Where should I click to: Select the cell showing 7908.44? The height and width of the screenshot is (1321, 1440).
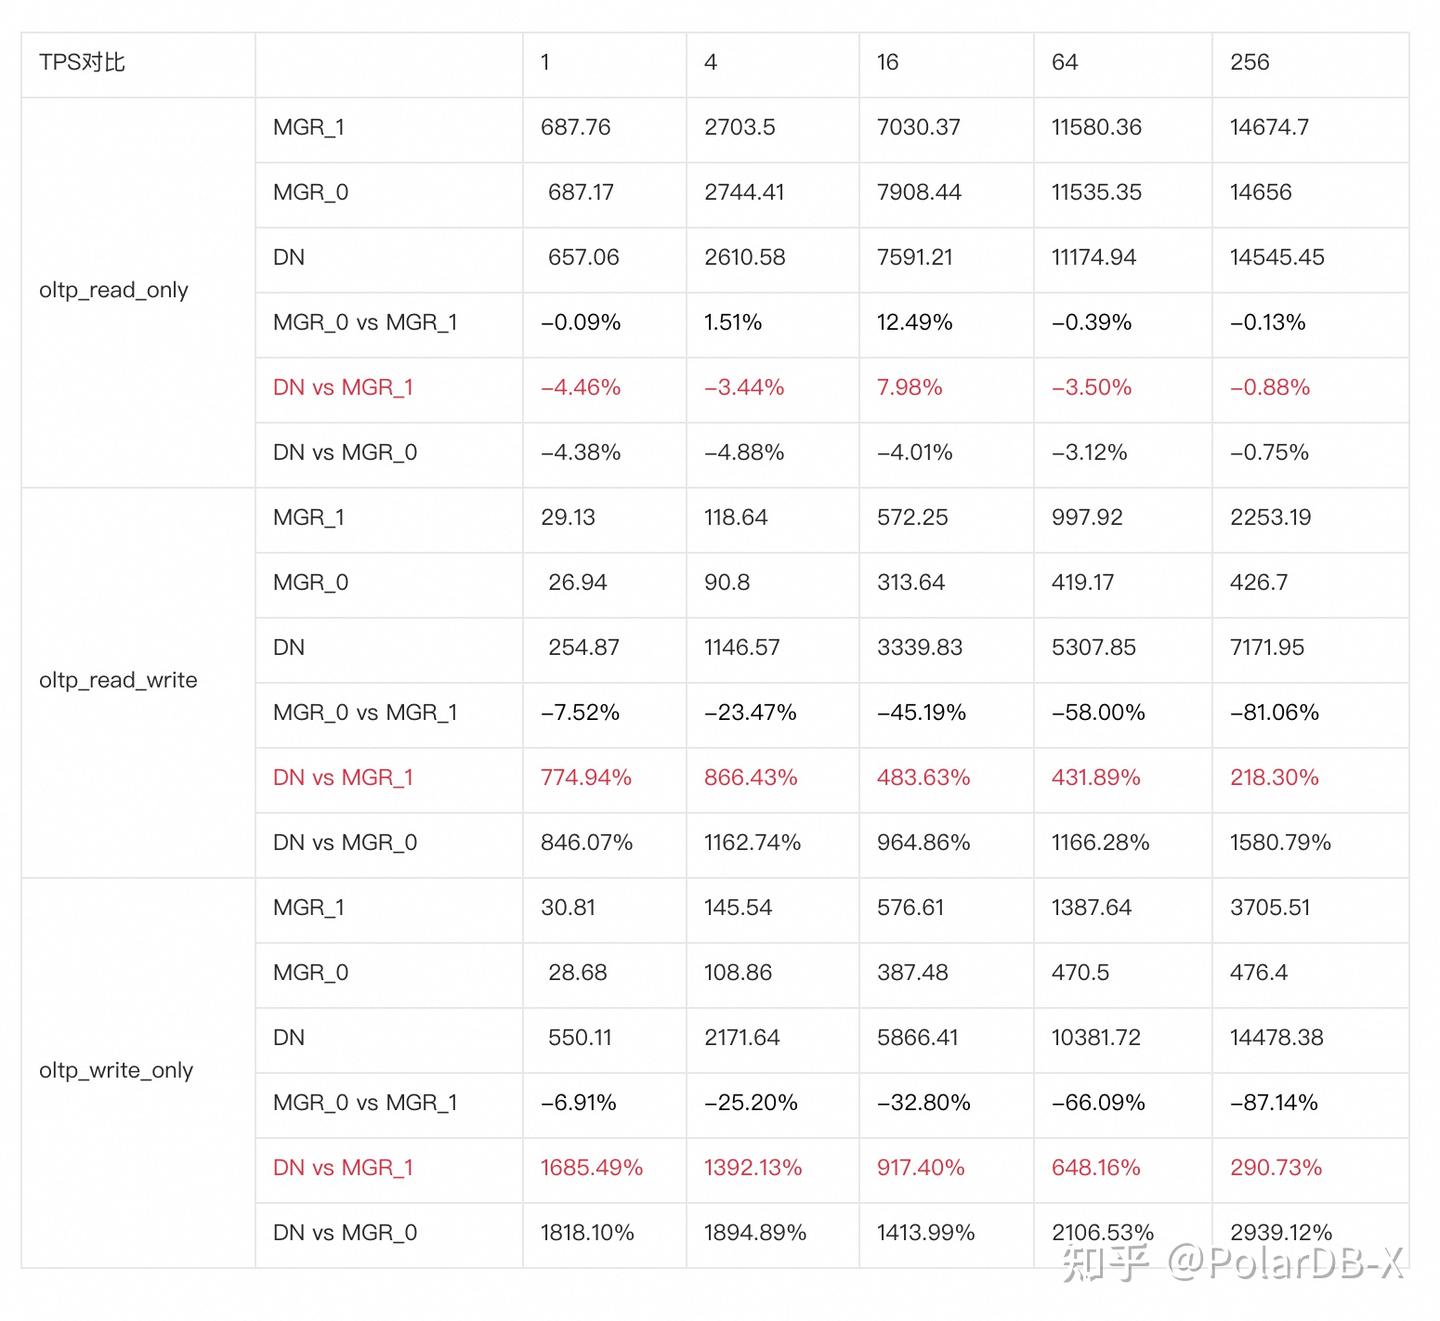918,193
